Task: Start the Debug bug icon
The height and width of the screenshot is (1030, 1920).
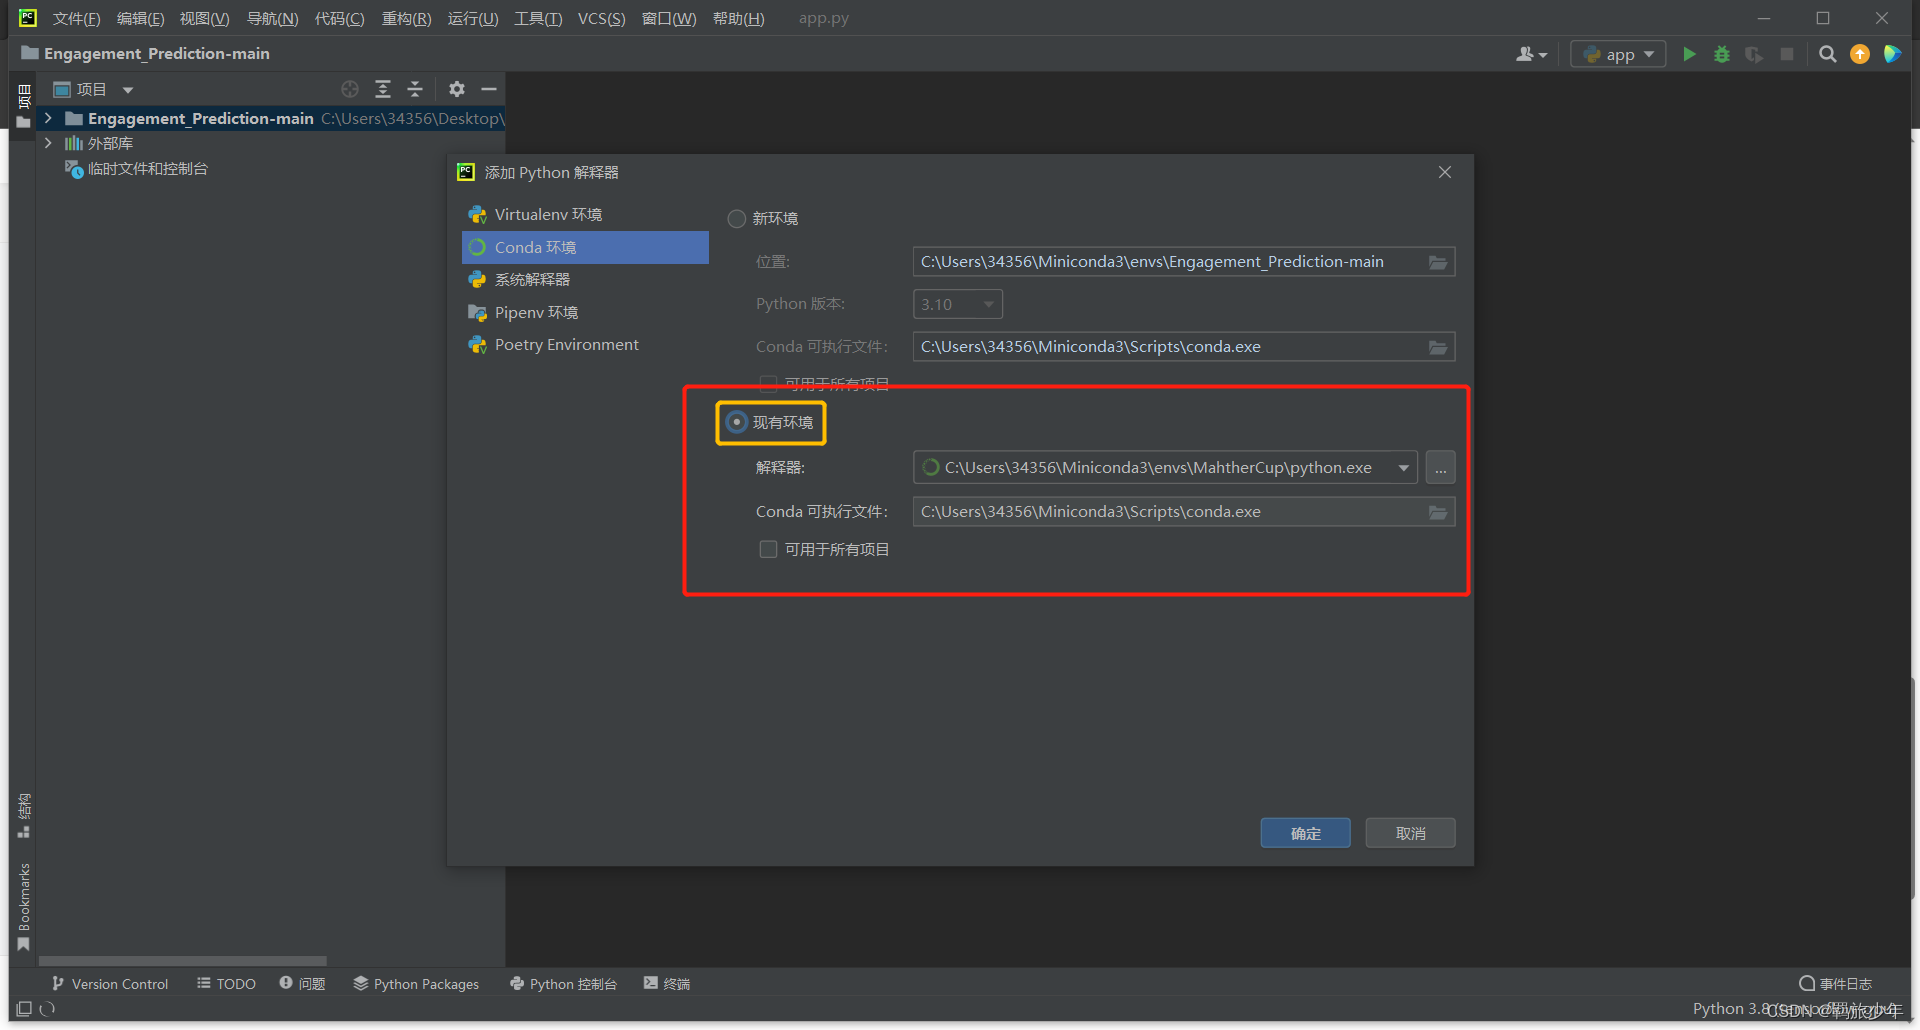Action: (1722, 54)
